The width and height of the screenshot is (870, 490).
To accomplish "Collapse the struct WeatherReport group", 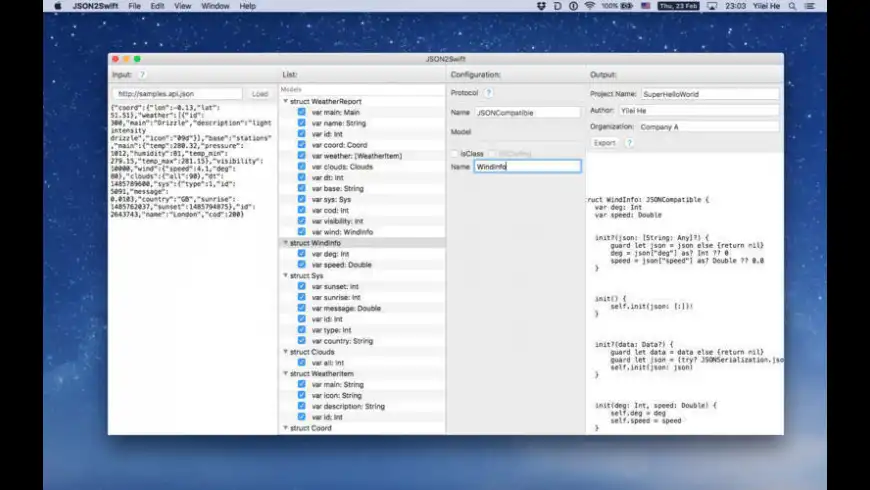I will [x=284, y=101].
